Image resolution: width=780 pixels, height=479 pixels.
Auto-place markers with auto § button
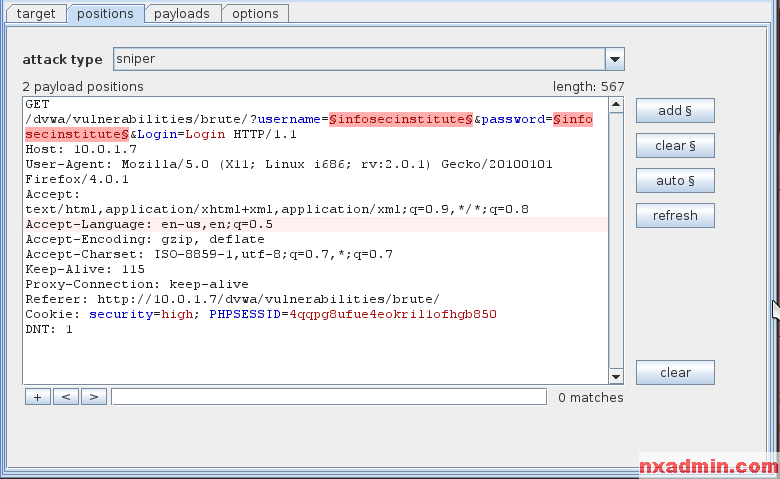(675, 181)
